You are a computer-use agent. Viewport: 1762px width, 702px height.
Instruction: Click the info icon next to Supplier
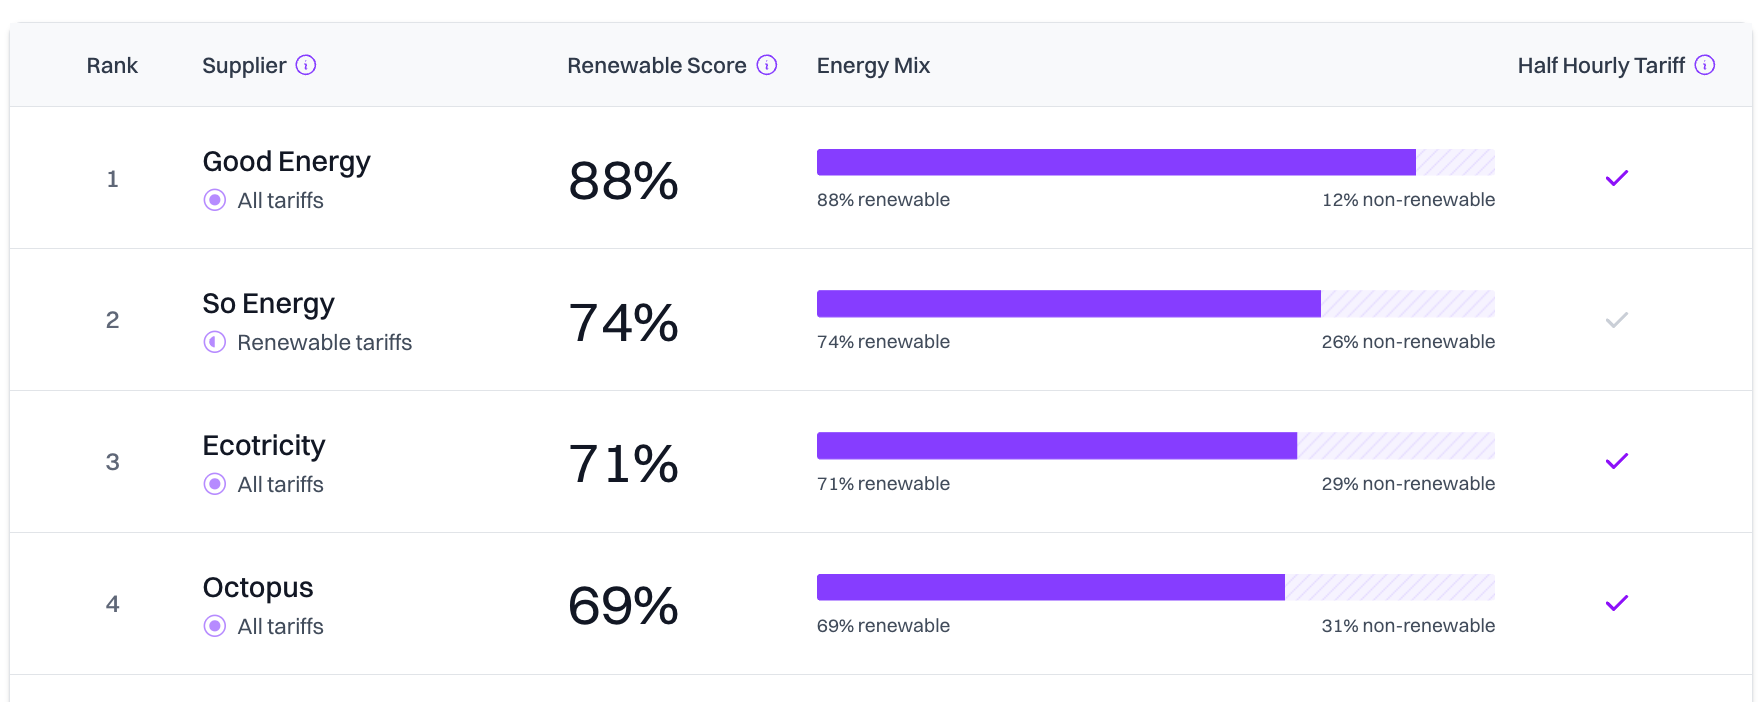click(x=306, y=65)
